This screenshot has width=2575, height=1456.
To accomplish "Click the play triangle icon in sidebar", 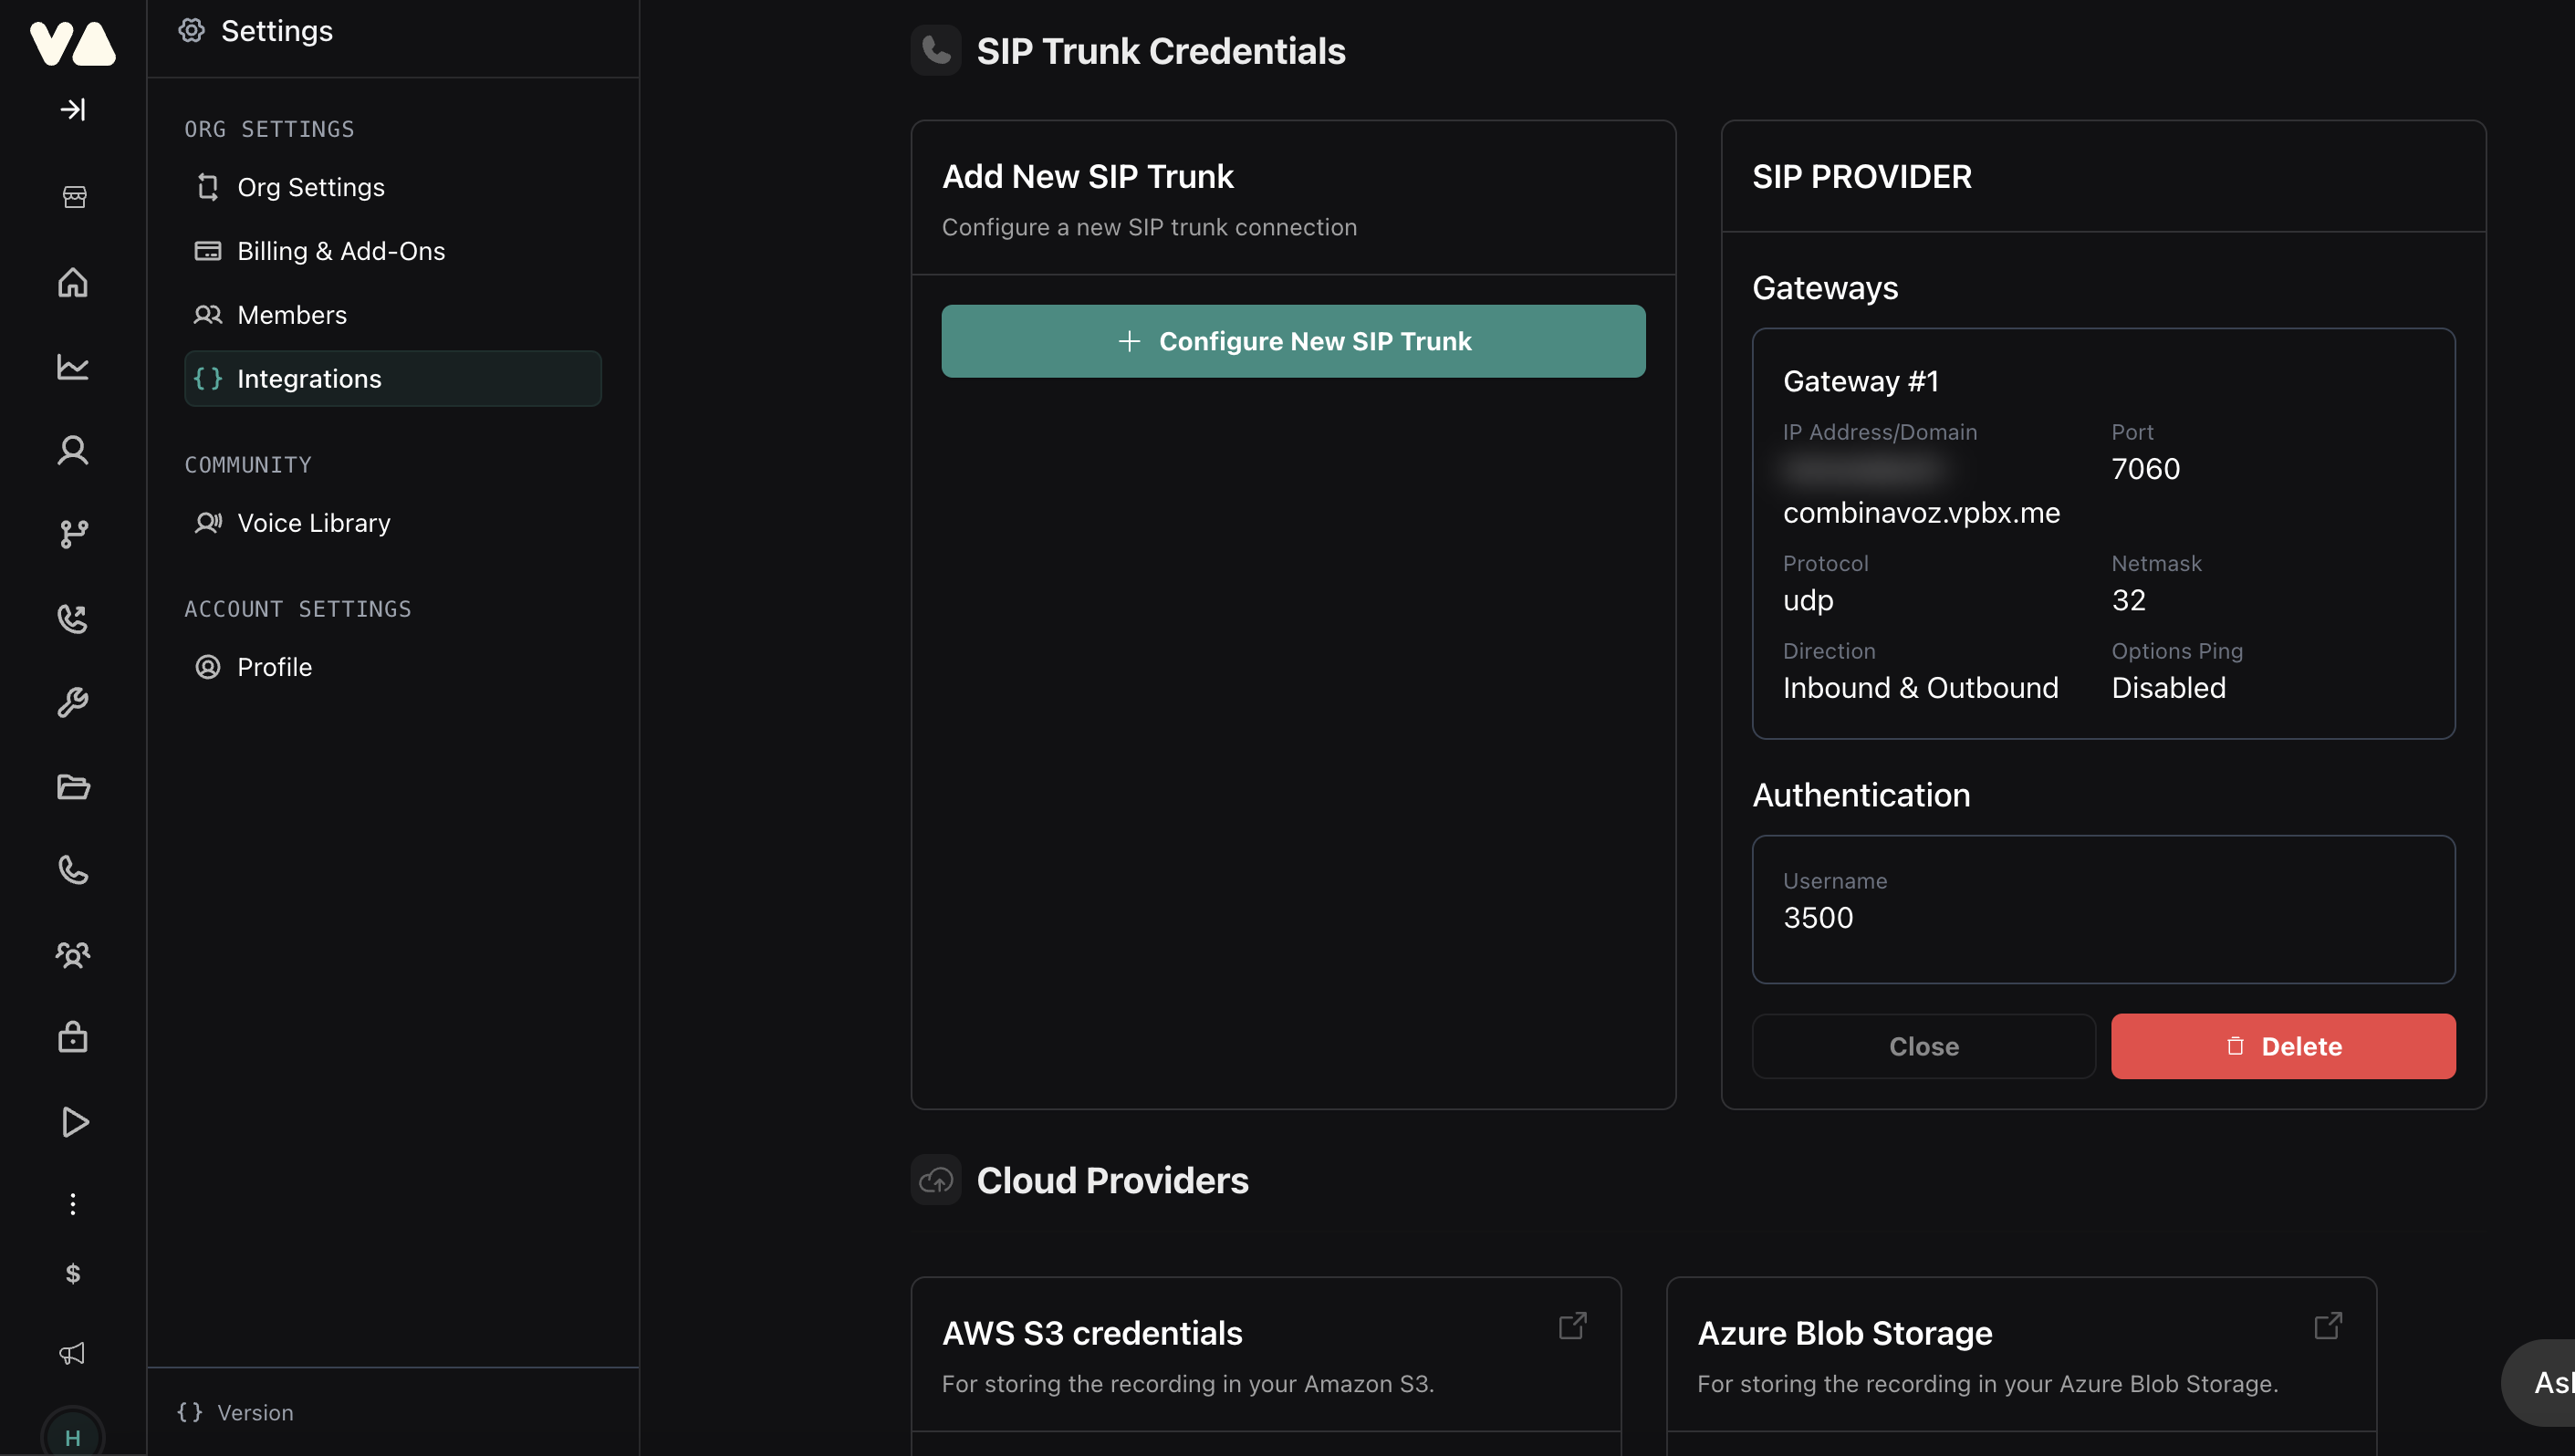I will [73, 1122].
